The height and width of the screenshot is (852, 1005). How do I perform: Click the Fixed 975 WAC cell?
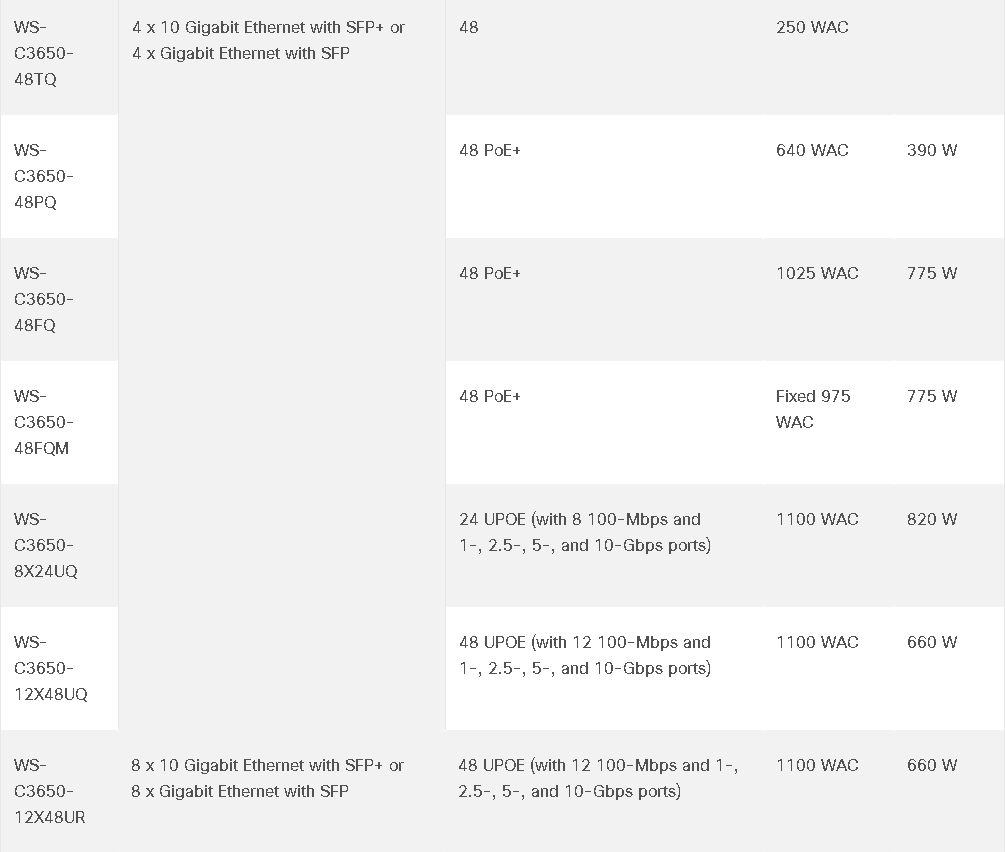coord(812,409)
